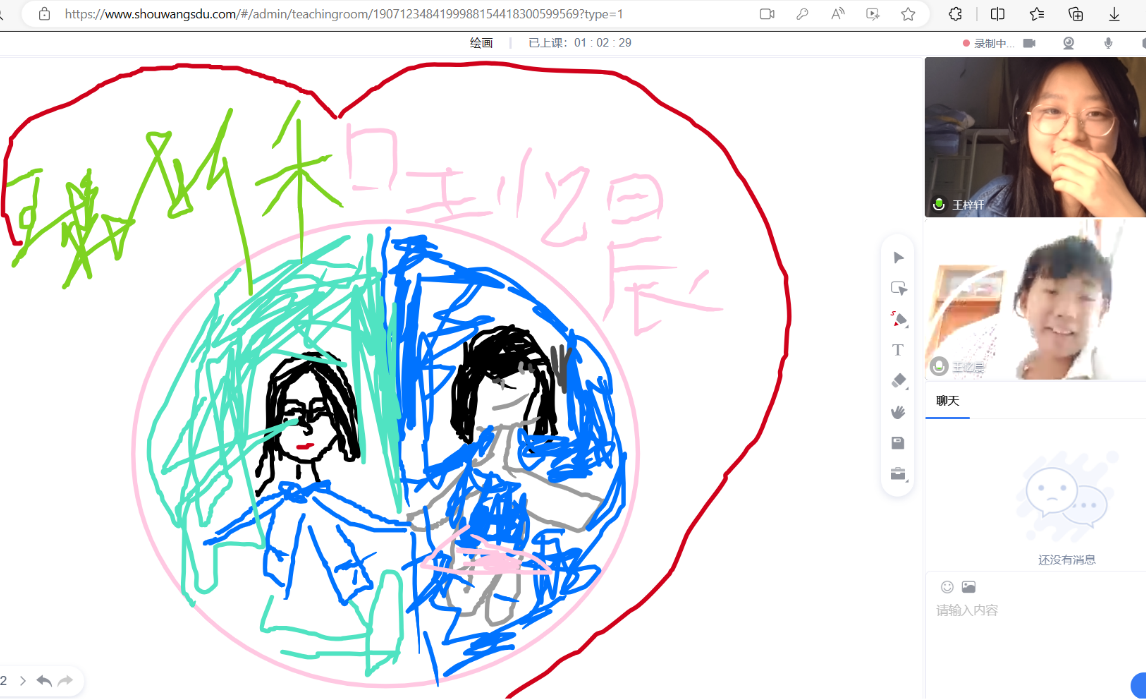
Task: Click the 还没有消息 empty chat text
Action: [x=1066, y=560]
